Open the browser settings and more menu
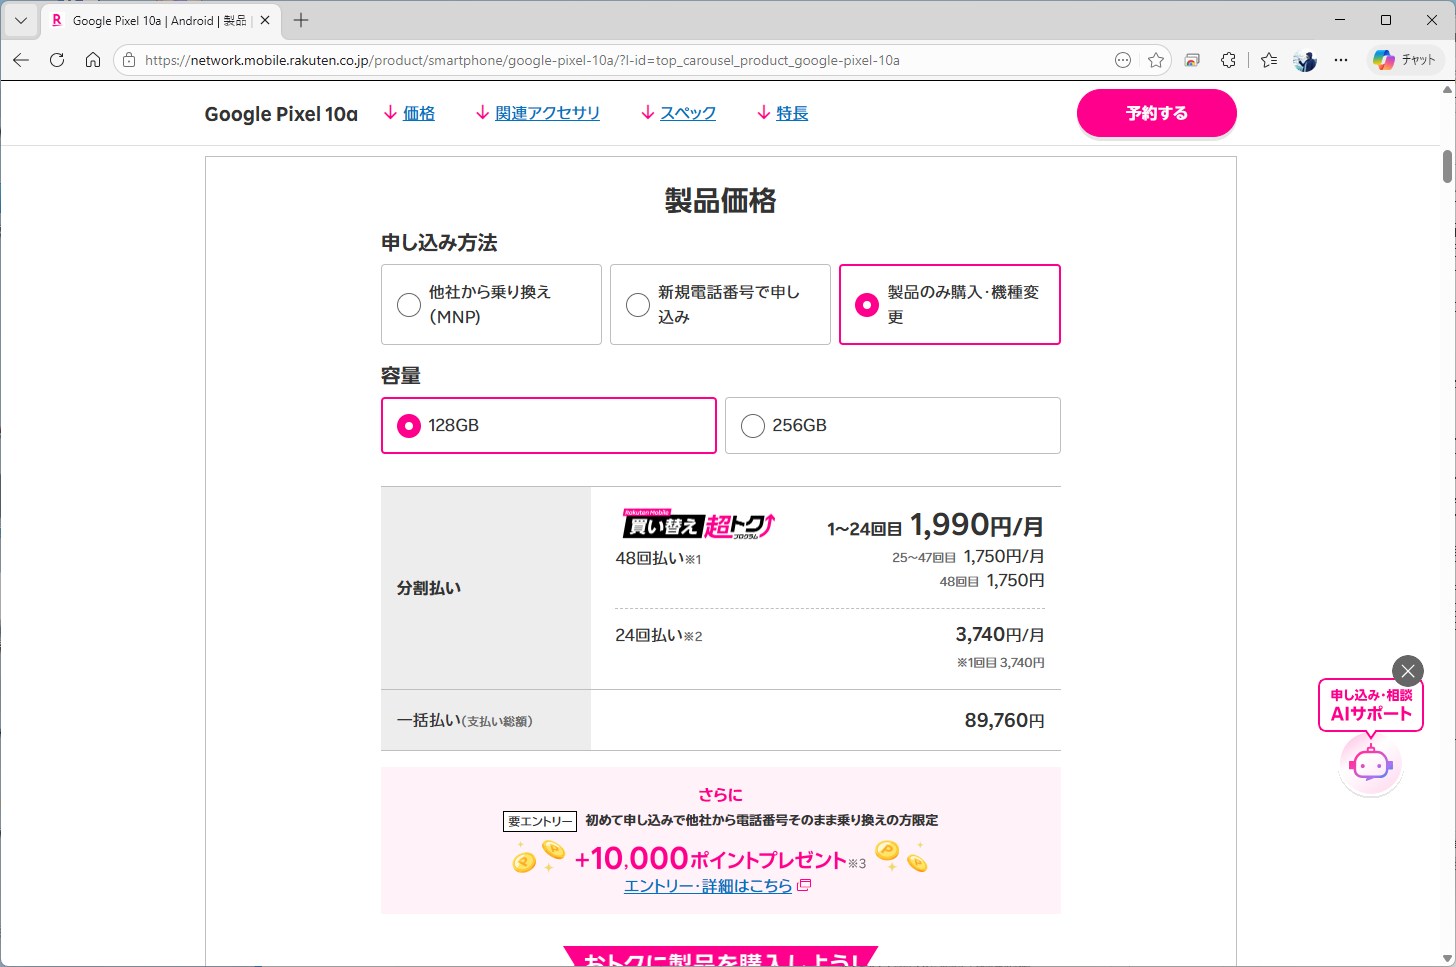Viewport: 1456px width, 967px height. (x=1341, y=60)
